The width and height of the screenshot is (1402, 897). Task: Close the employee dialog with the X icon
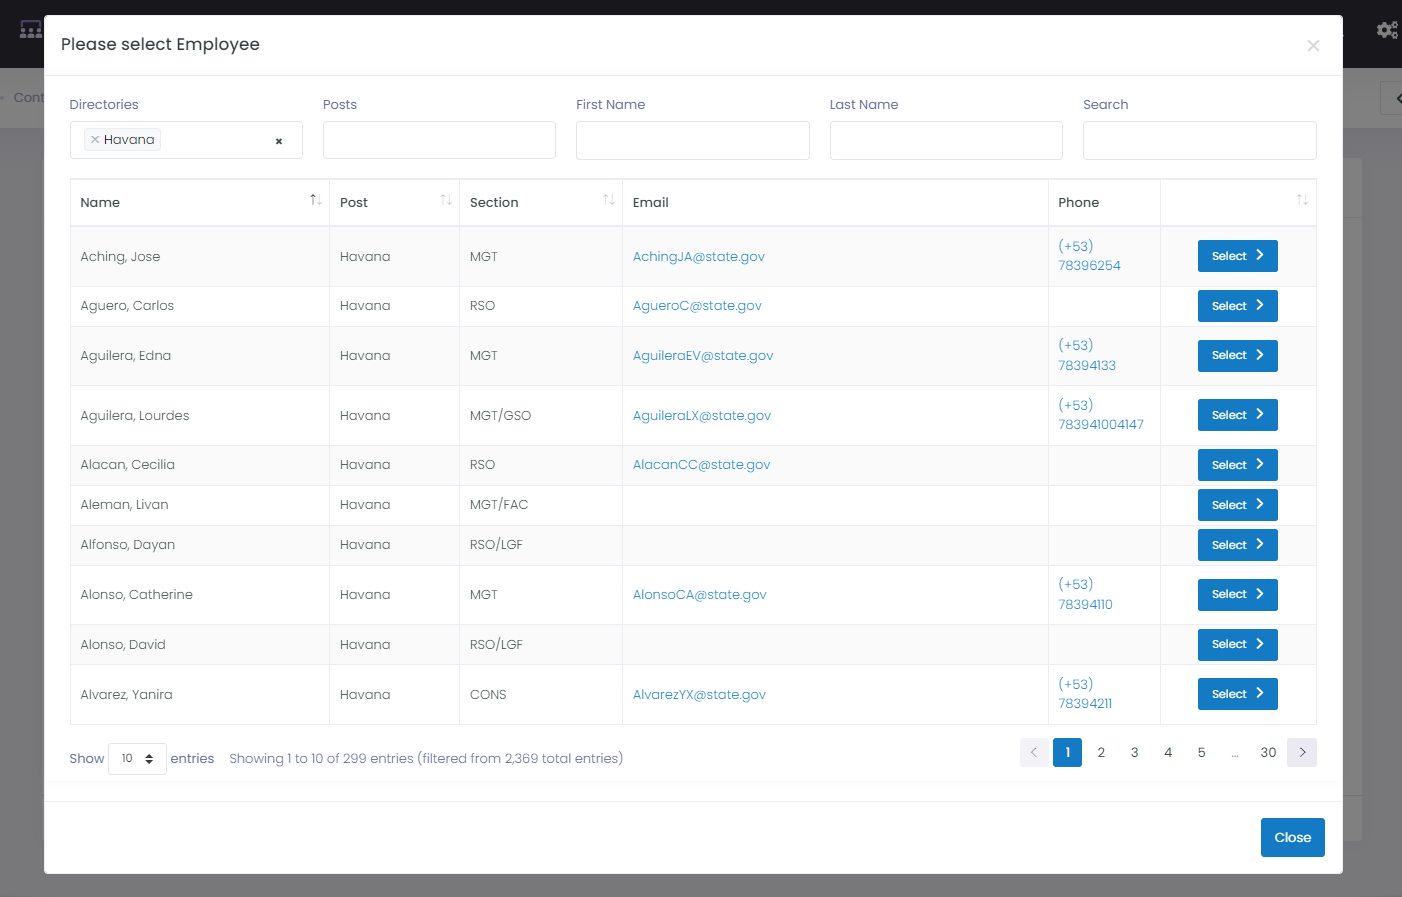tap(1313, 46)
